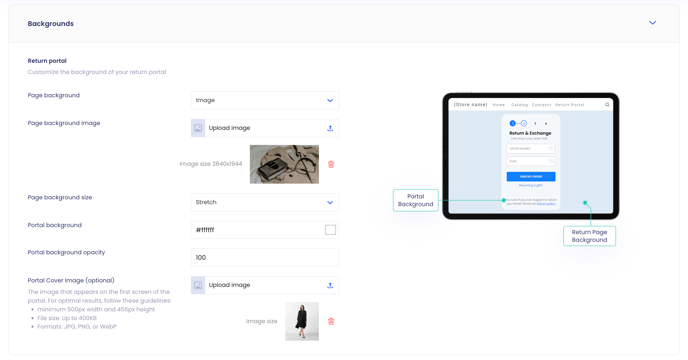
Task: Open the Page background size dropdown
Action: [x=265, y=202]
